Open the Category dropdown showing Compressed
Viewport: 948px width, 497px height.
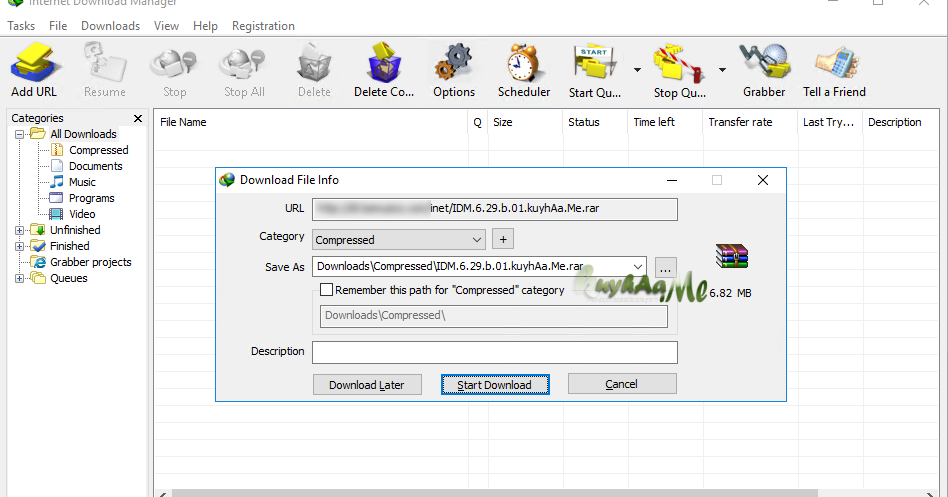399,239
